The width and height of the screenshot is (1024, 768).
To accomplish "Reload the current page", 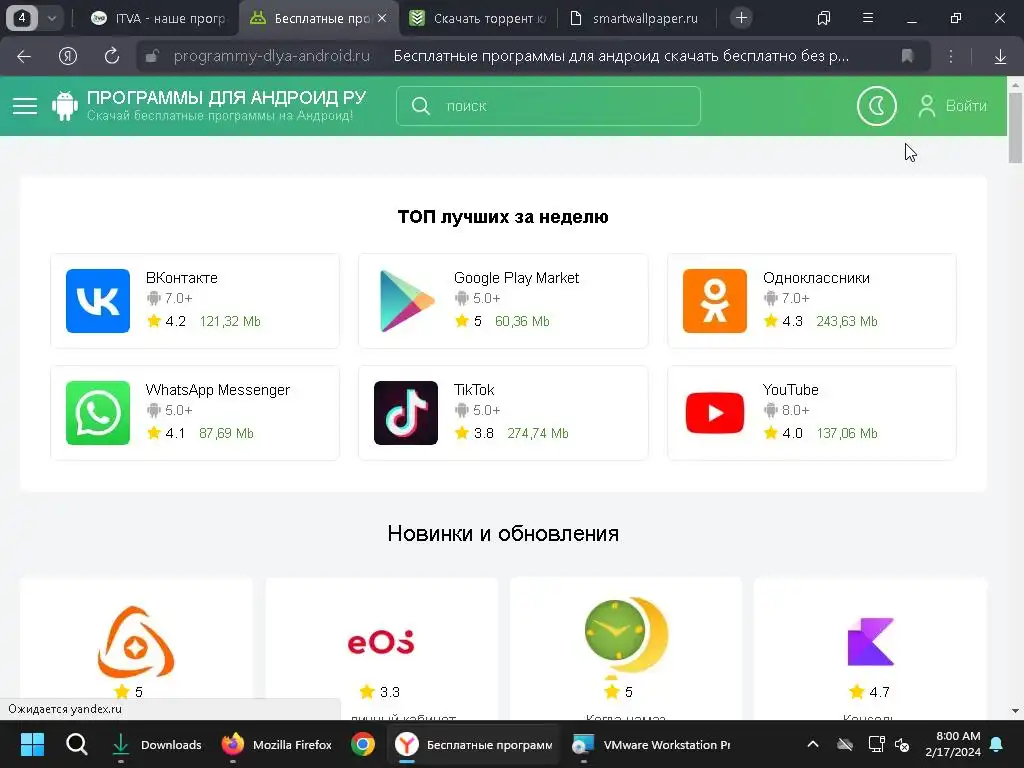I will coord(112,56).
